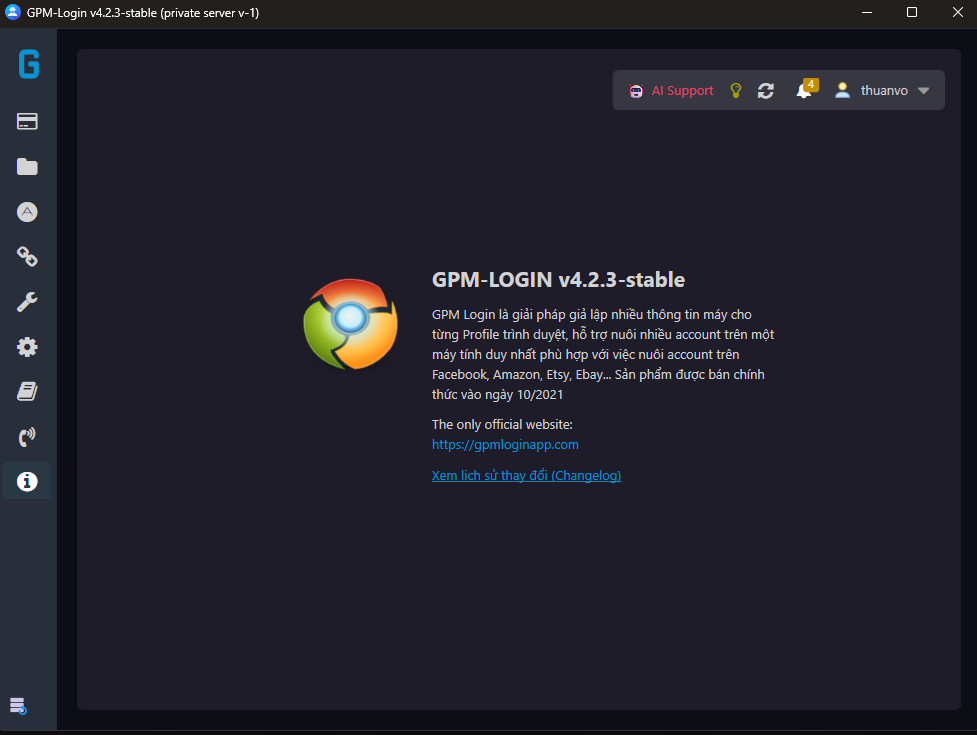This screenshot has height=735, width=977.
Task: Open the phone support icon in the sidebar
Action: click(x=27, y=437)
